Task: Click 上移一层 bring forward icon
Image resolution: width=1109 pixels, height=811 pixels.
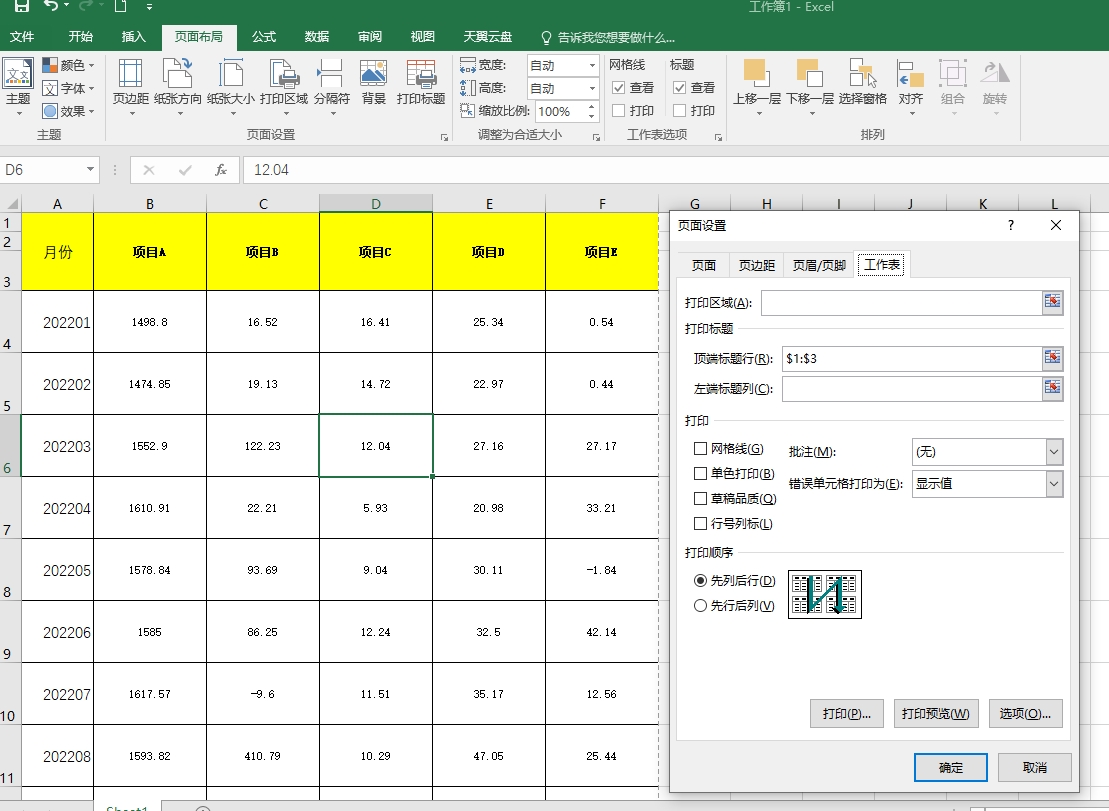Action: coord(756,73)
